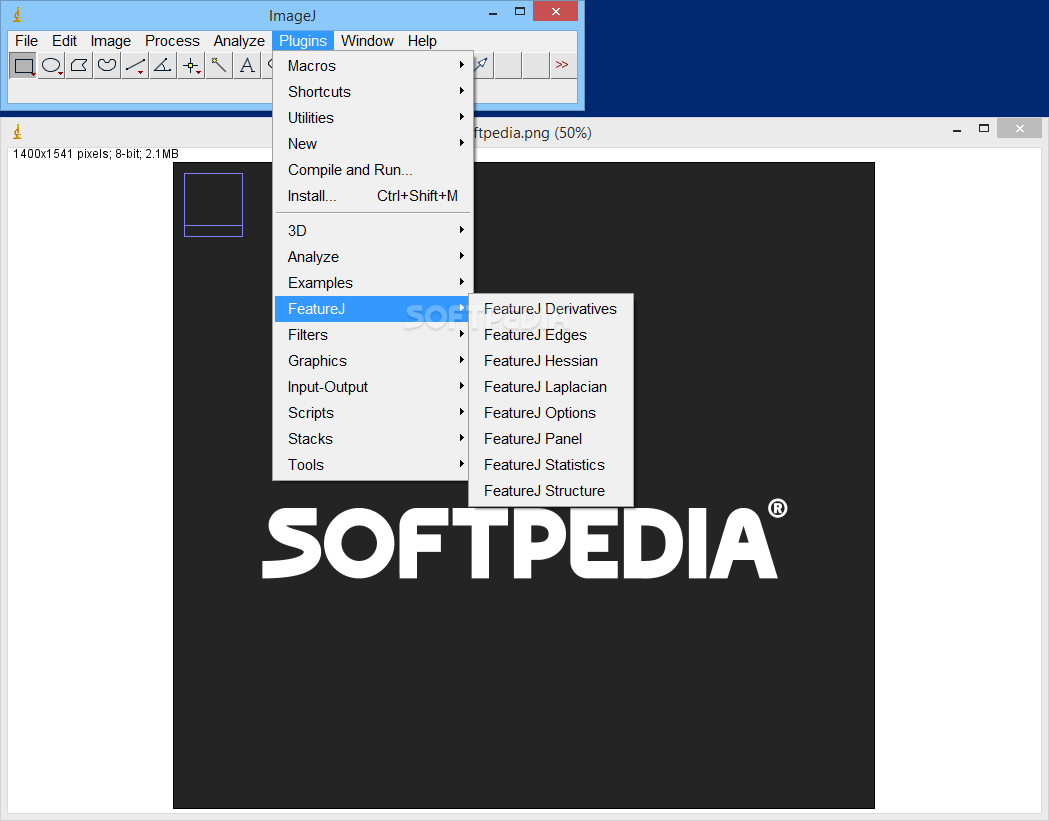
Task: Choose Compile and Run... from Plugins menu
Action: point(373,170)
